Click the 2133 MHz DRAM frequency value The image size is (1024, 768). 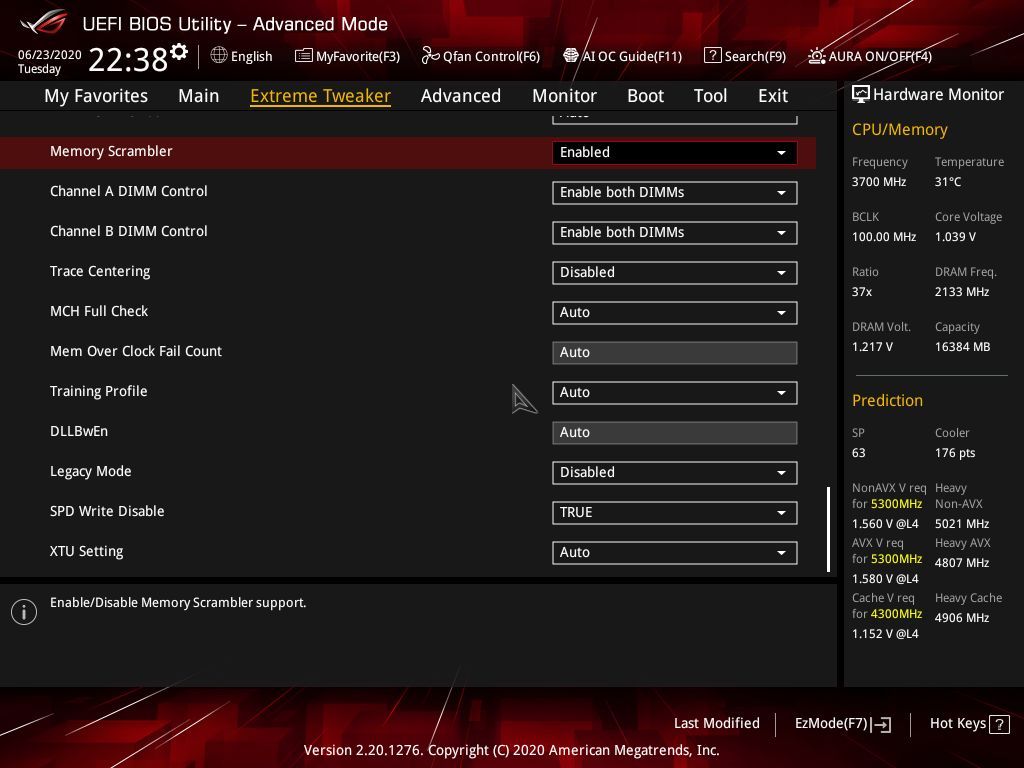click(962, 291)
